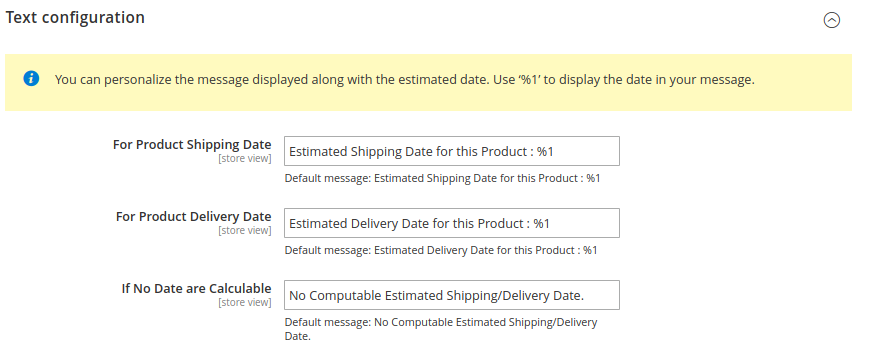
Task: Click default message note below Shipping Date field
Action: 443,179
